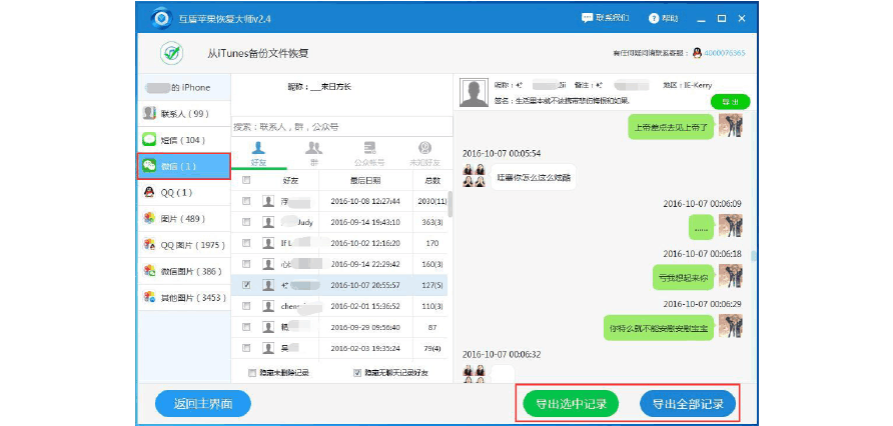Click the 的 iPhone device entry in the sidebar
893x426 pixels.
184,87
